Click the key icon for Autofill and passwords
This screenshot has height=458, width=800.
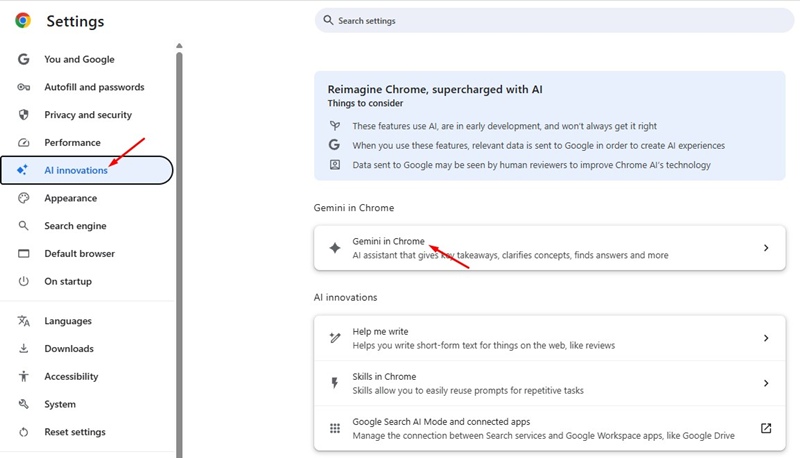coord(23,87)
